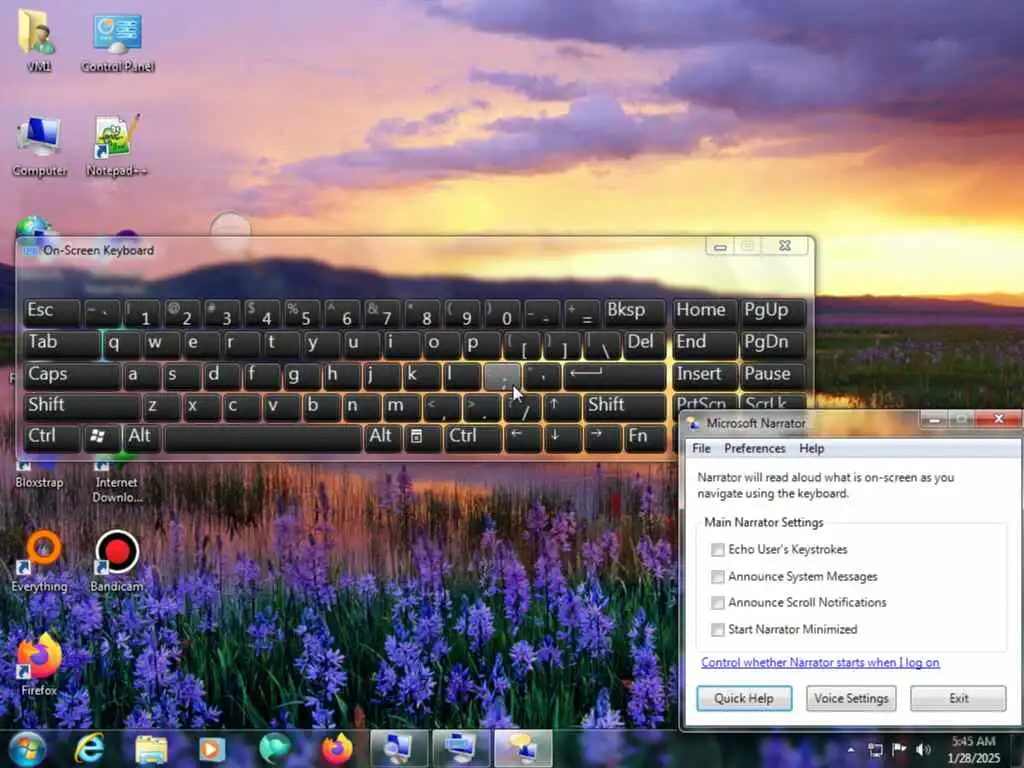Click the End key on the keyboard
Viewport: 1024px width, 768px height.
coord(704,344)
